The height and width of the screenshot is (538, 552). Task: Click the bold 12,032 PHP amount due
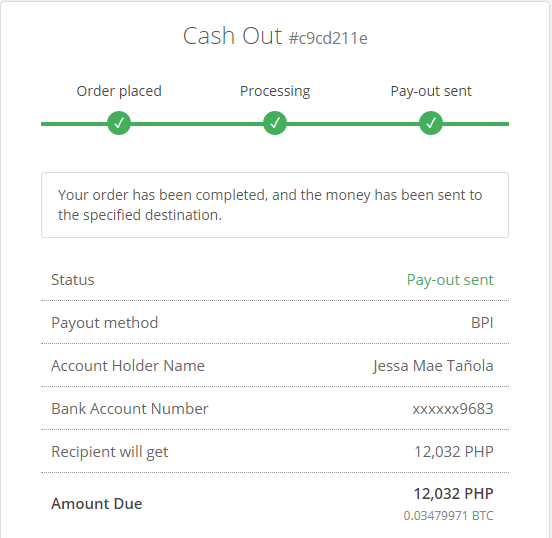tap(453, 494)
